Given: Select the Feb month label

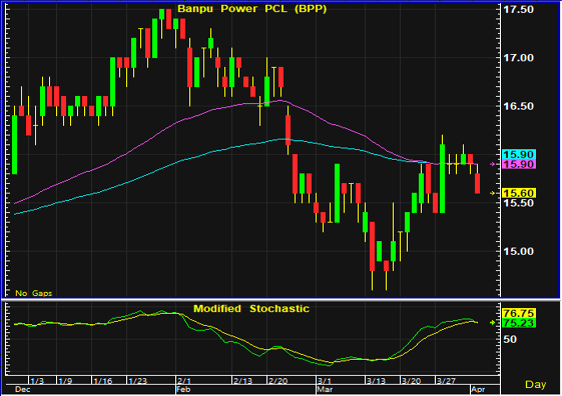Looking at the screenshot, I should [184, 389].
